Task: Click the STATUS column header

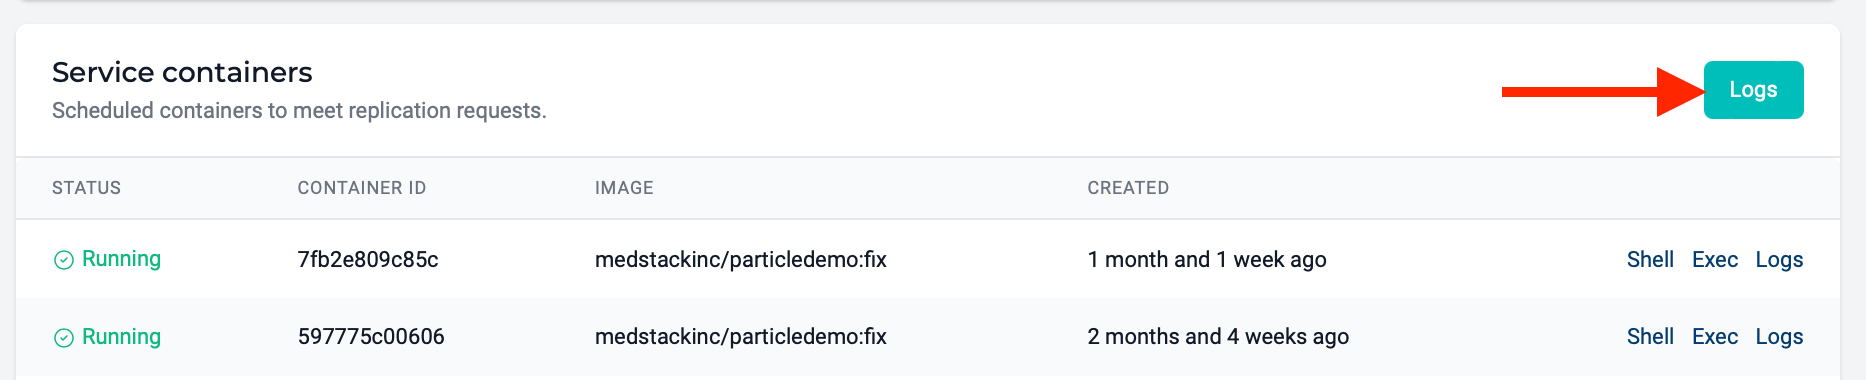Action: tap(86, 188)
